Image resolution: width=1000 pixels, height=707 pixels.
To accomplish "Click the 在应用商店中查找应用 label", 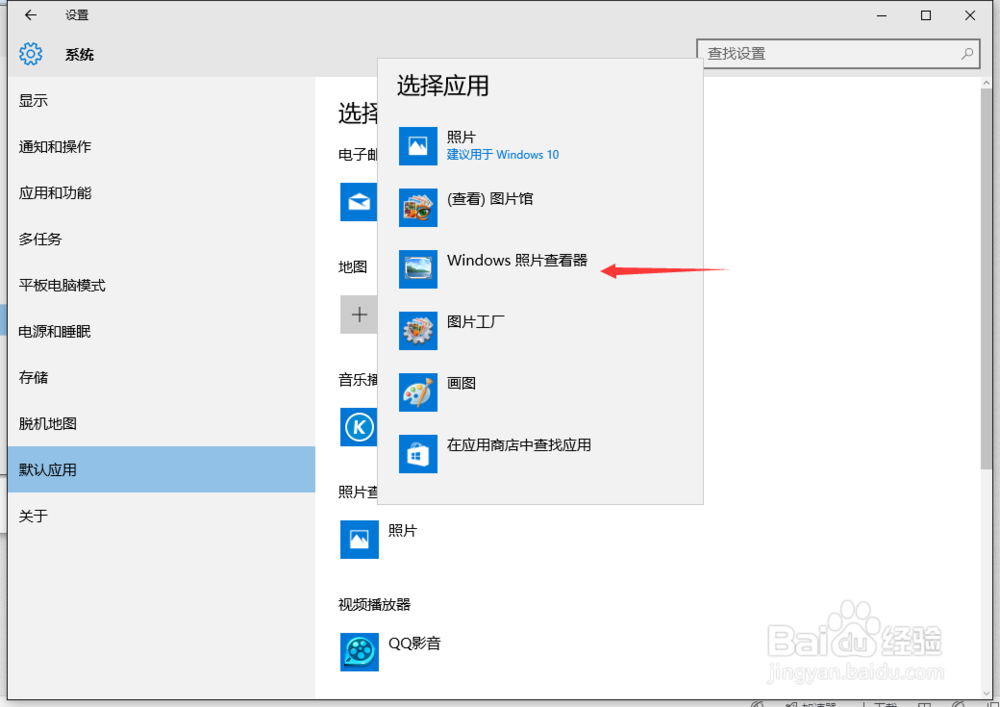I will pyautogui.click(x=518, y=445).
